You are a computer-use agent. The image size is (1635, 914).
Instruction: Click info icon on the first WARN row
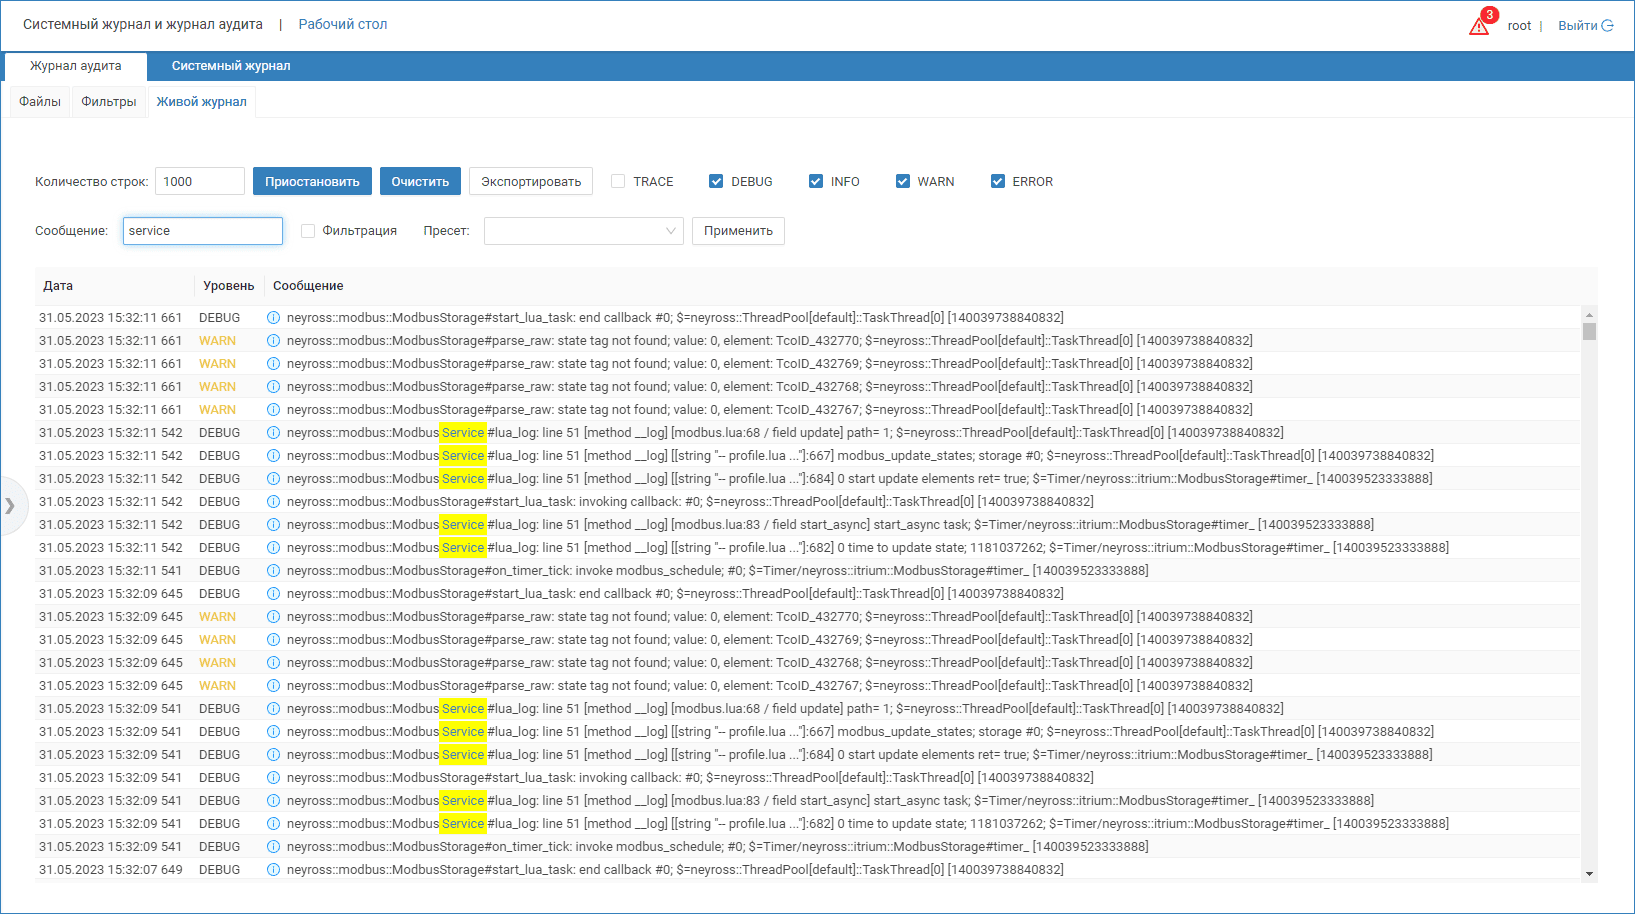tap(273, 341)
